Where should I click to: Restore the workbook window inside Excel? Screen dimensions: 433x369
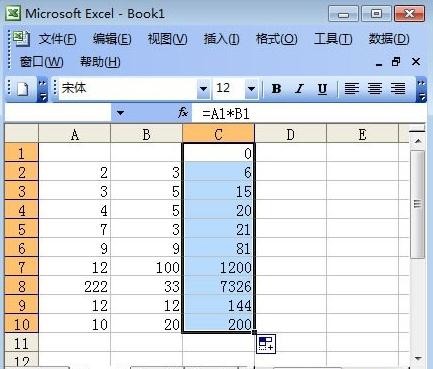(396, 62)
